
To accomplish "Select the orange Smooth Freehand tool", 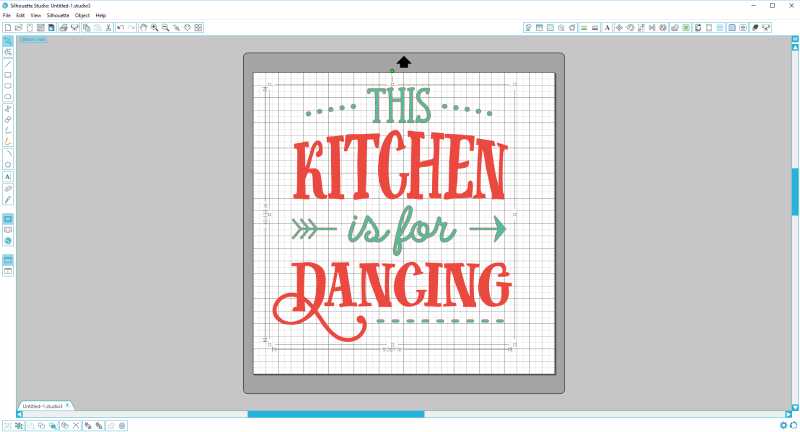I will (x=8, y=141).
